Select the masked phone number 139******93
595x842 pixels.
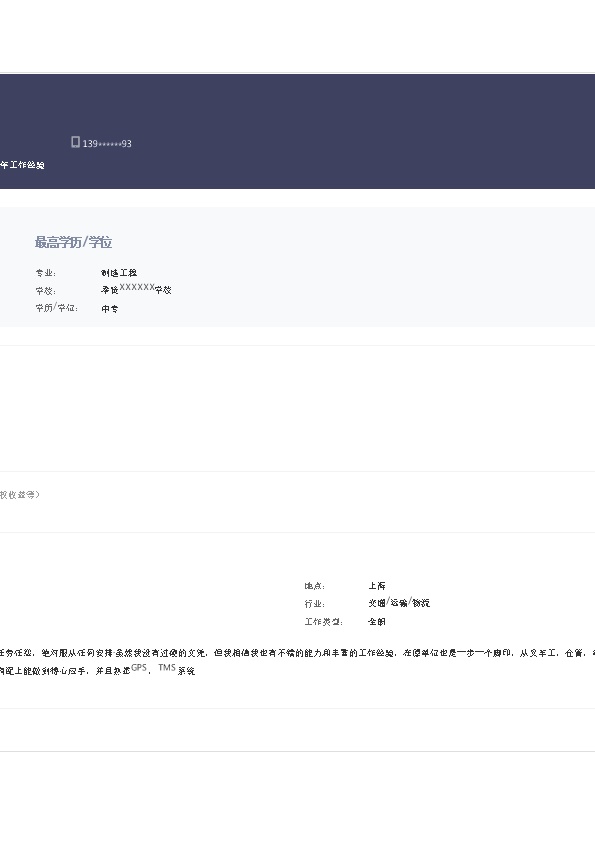click(x=107, y=143)
